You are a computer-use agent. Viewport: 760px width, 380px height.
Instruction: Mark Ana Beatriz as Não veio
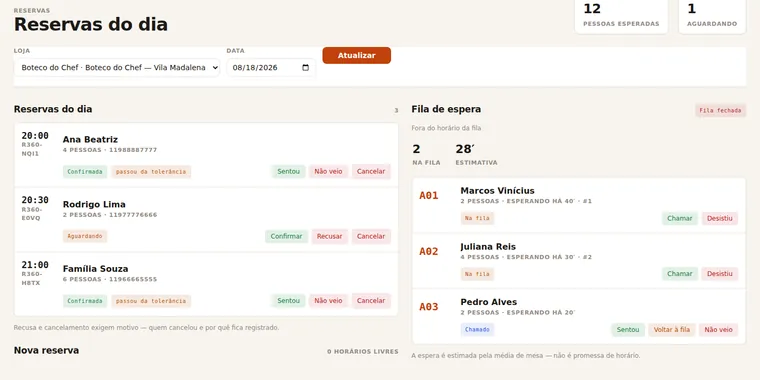click(328, 172)
